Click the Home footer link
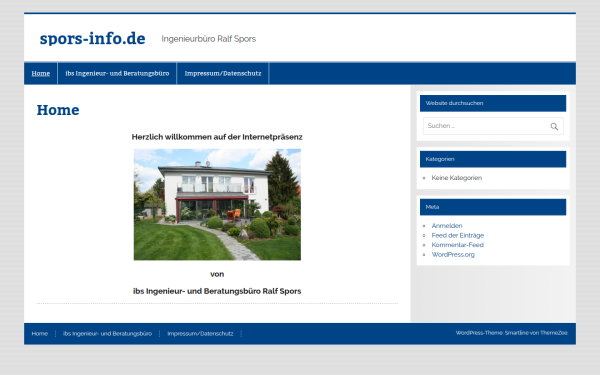Screen dimensions: 600x375 pos(39,334)
